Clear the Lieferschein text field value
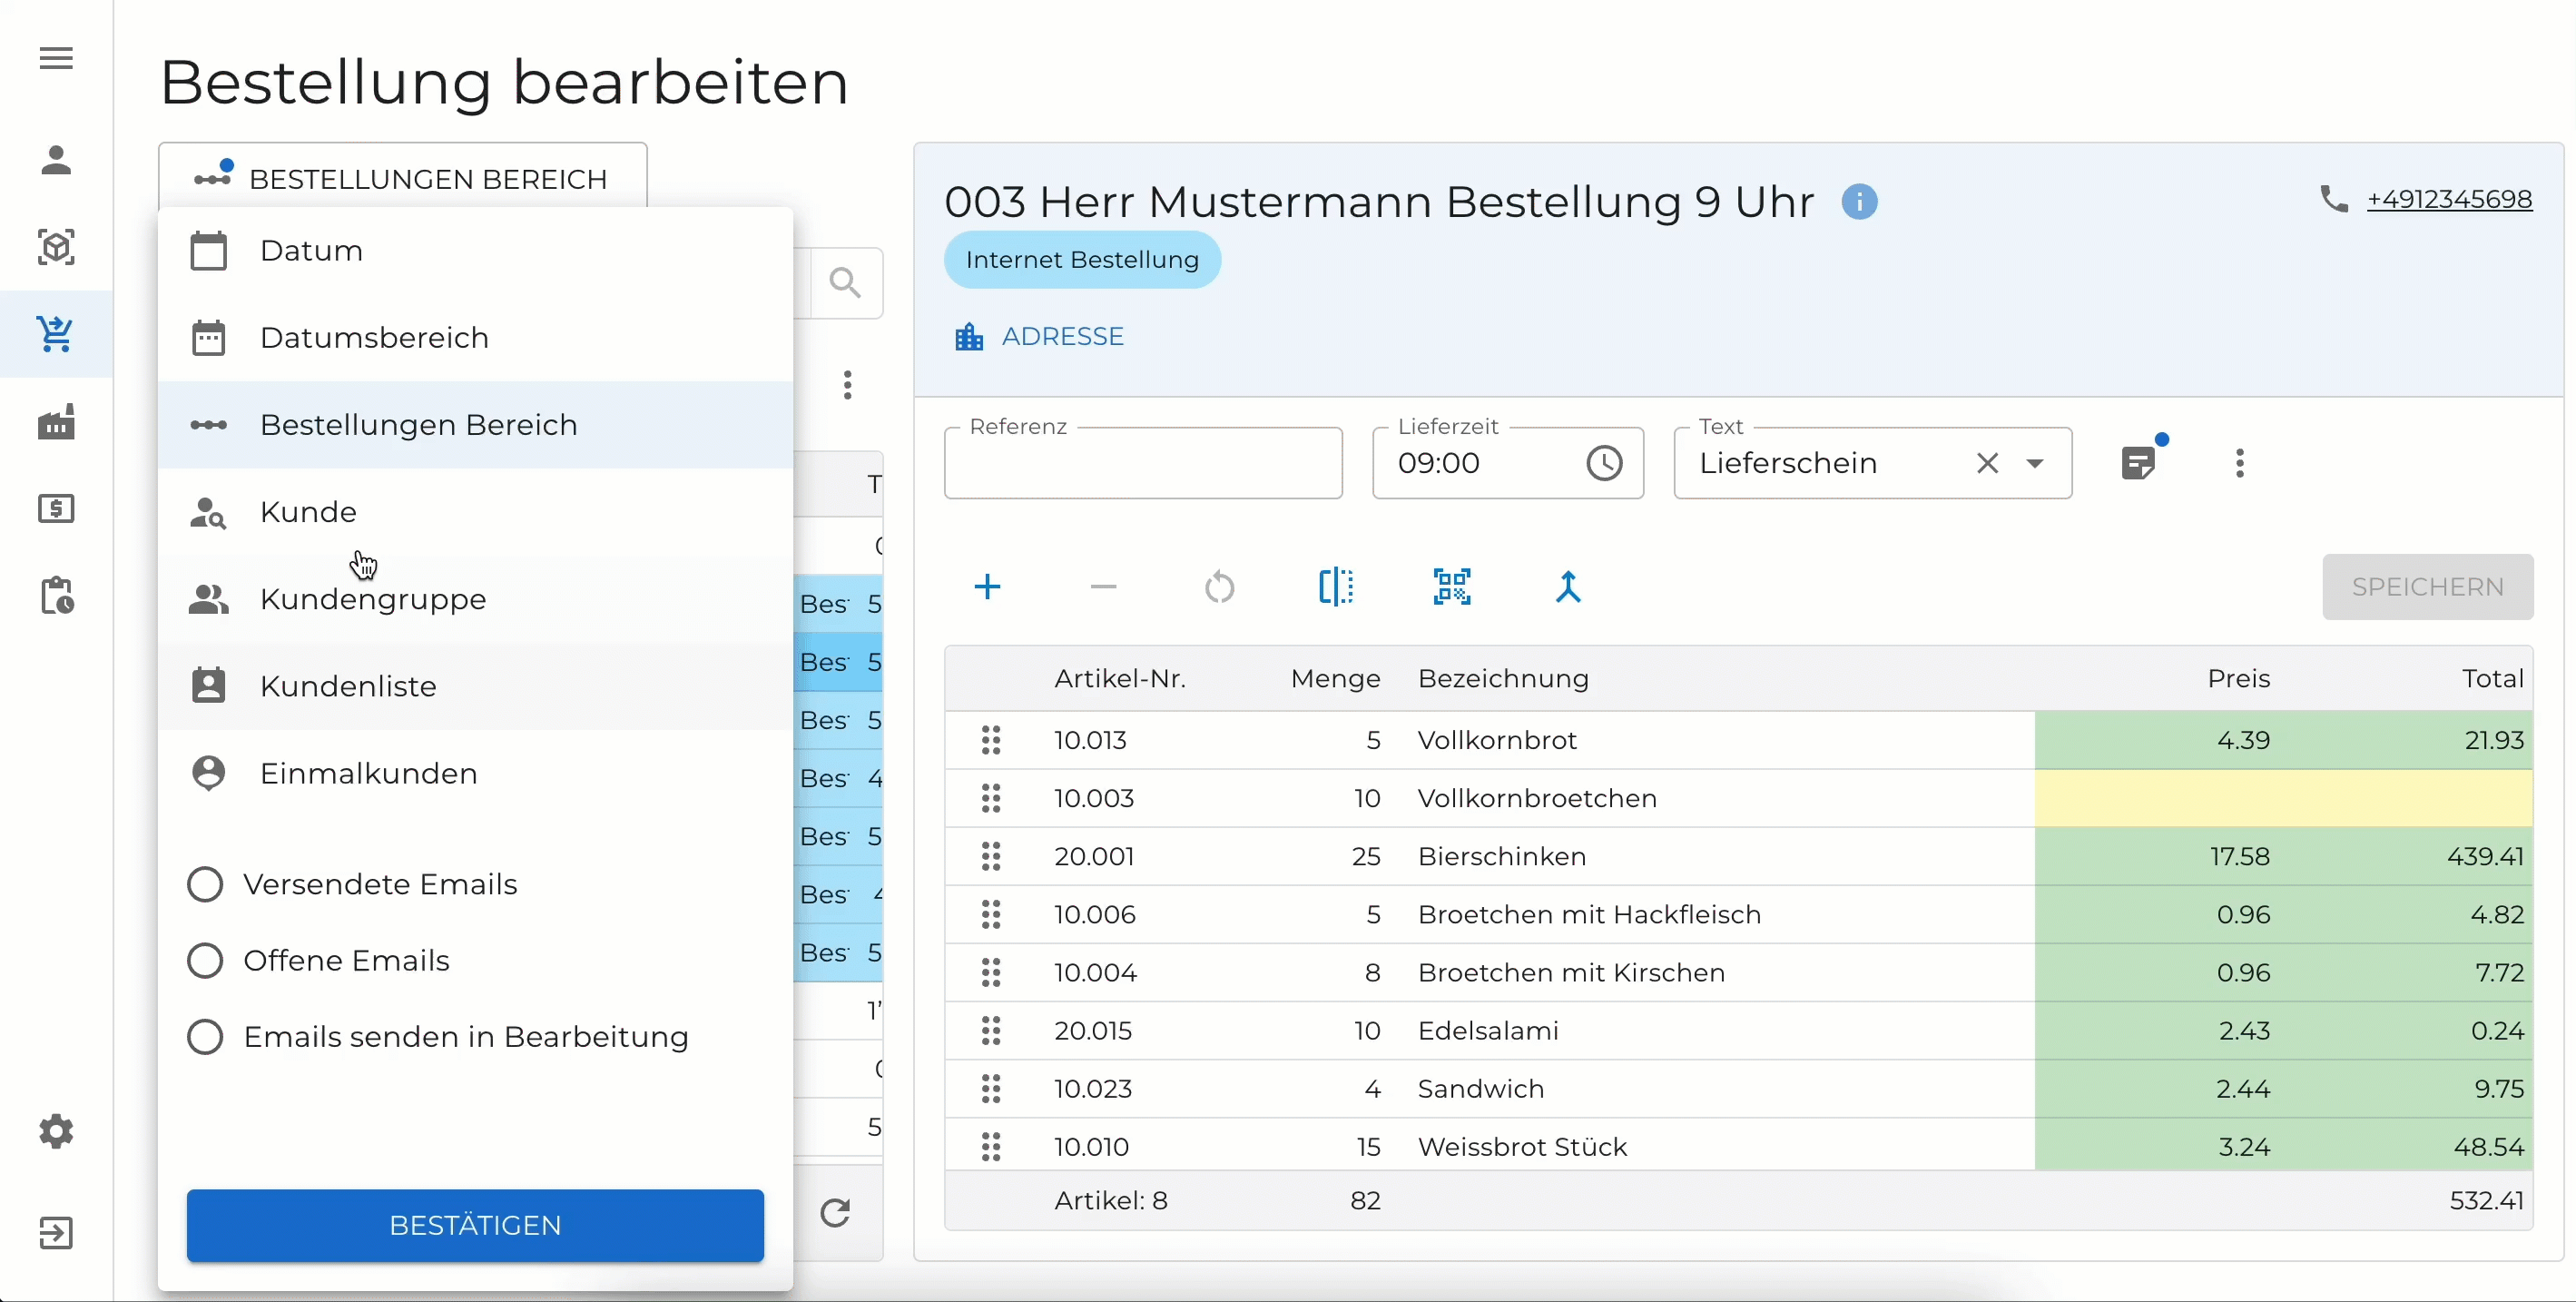The height and width of the screenshot is (1302, 2576). pos(1987,461)
